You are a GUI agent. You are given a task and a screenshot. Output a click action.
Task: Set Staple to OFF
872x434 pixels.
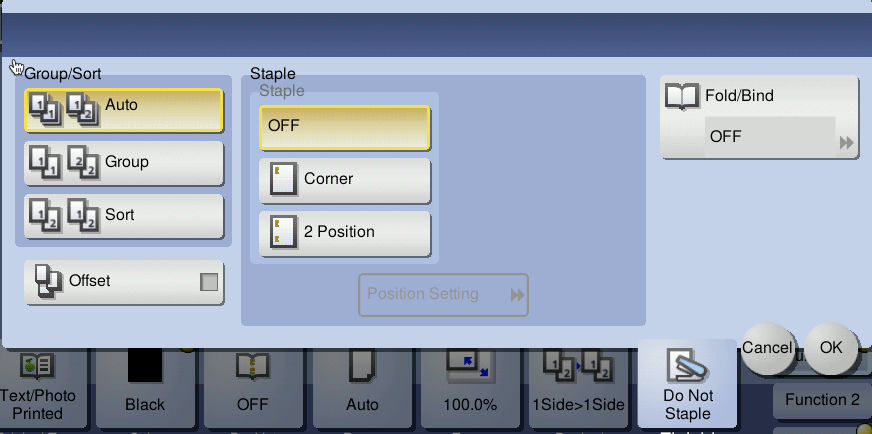coord(345,127)
